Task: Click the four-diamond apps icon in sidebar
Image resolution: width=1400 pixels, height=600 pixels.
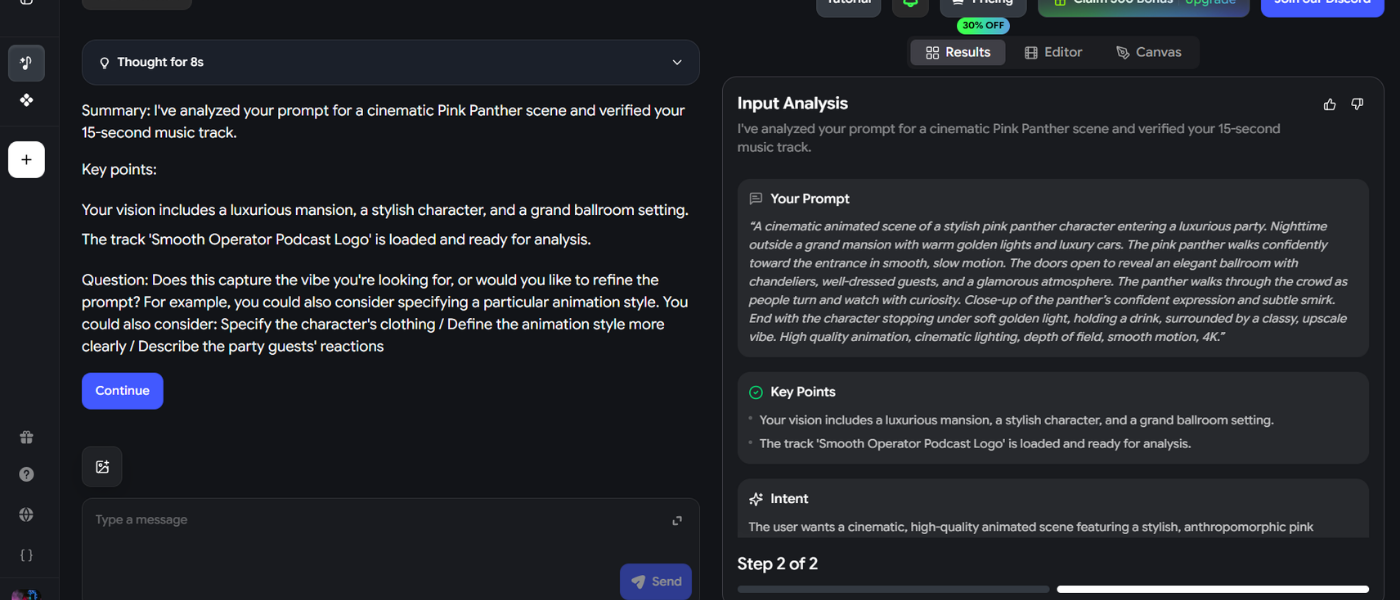Action: 26,100
